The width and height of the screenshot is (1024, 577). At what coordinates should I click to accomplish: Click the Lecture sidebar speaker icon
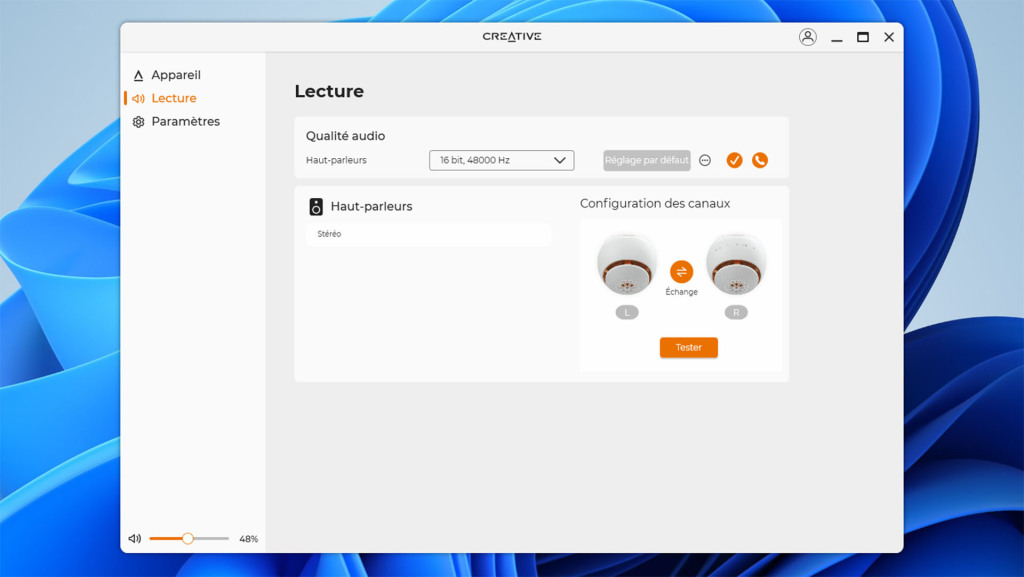click(x=138, y=99)
